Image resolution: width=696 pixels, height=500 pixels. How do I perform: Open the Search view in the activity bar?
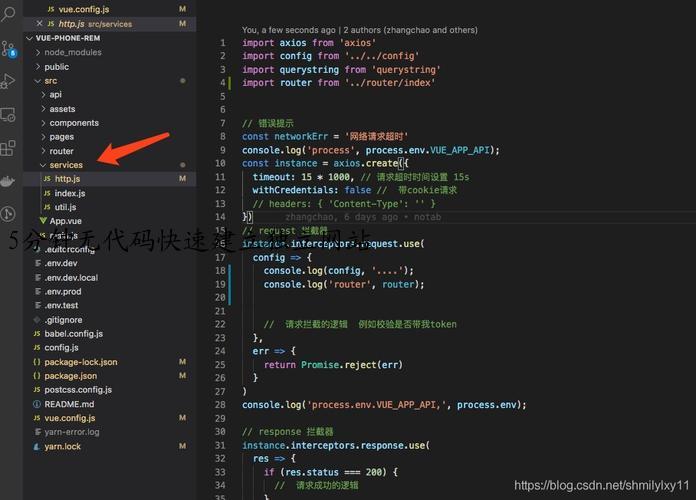coord(8,13)
